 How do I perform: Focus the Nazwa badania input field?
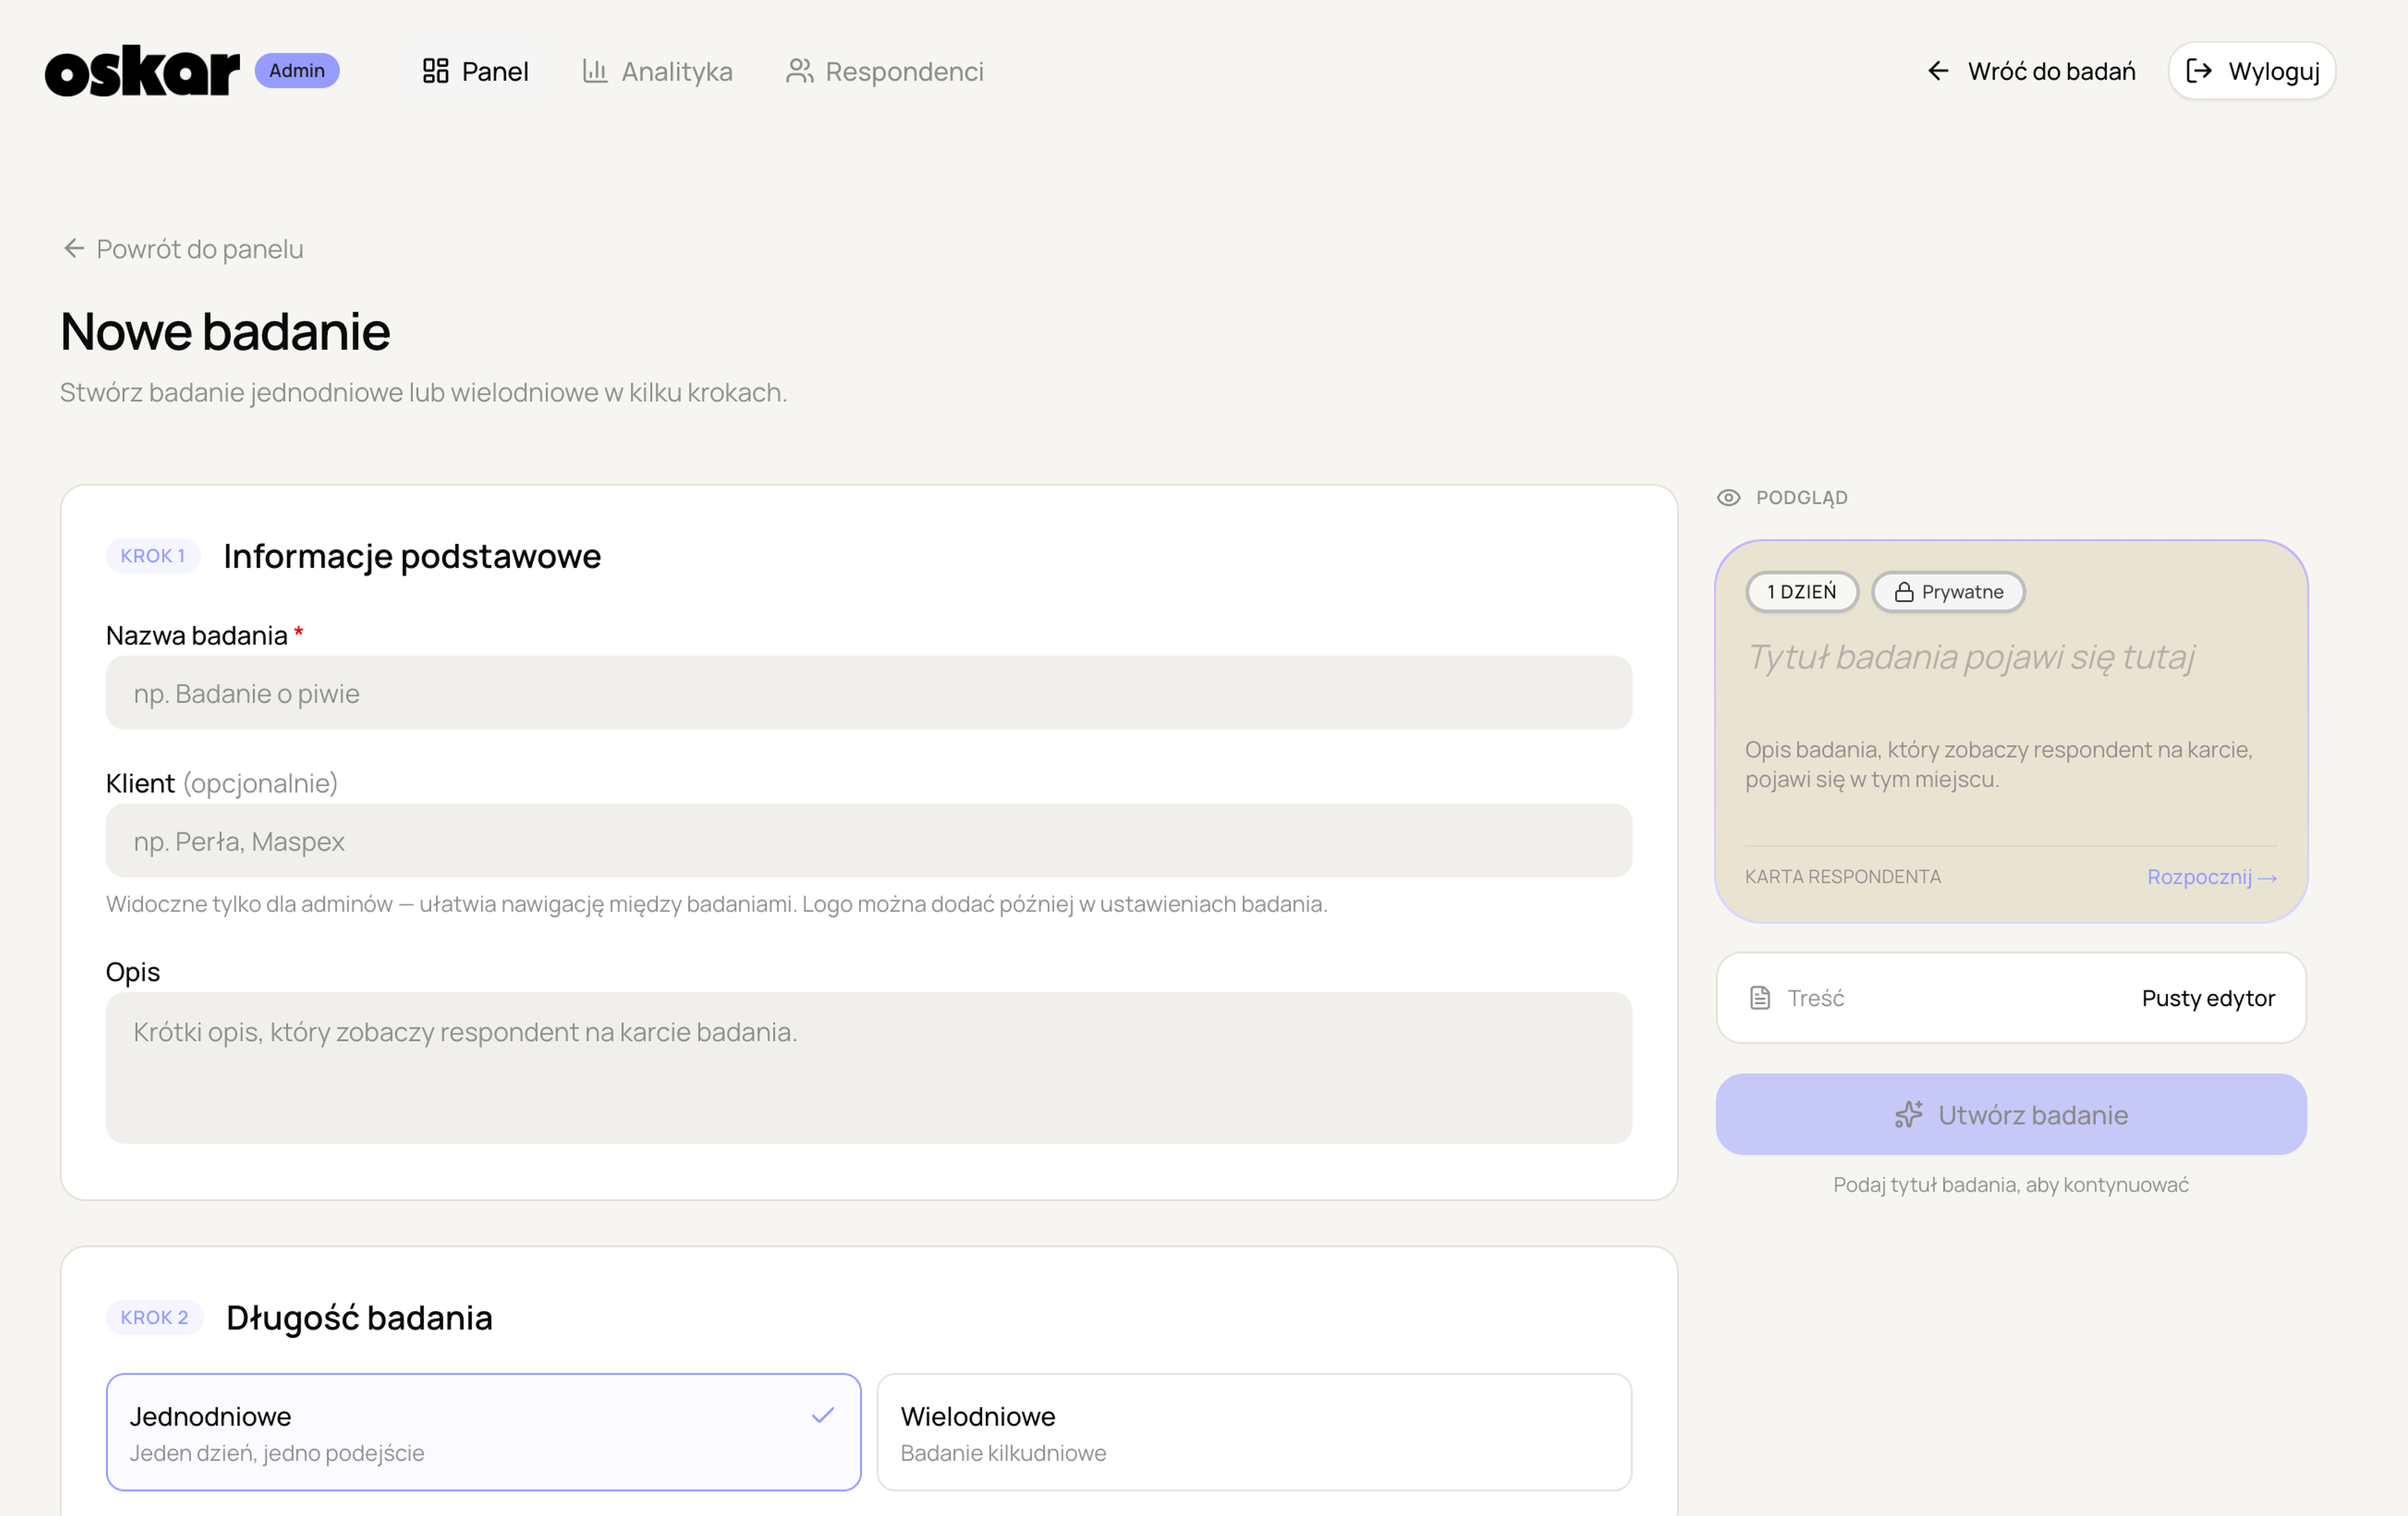click(x=869, y=693)
